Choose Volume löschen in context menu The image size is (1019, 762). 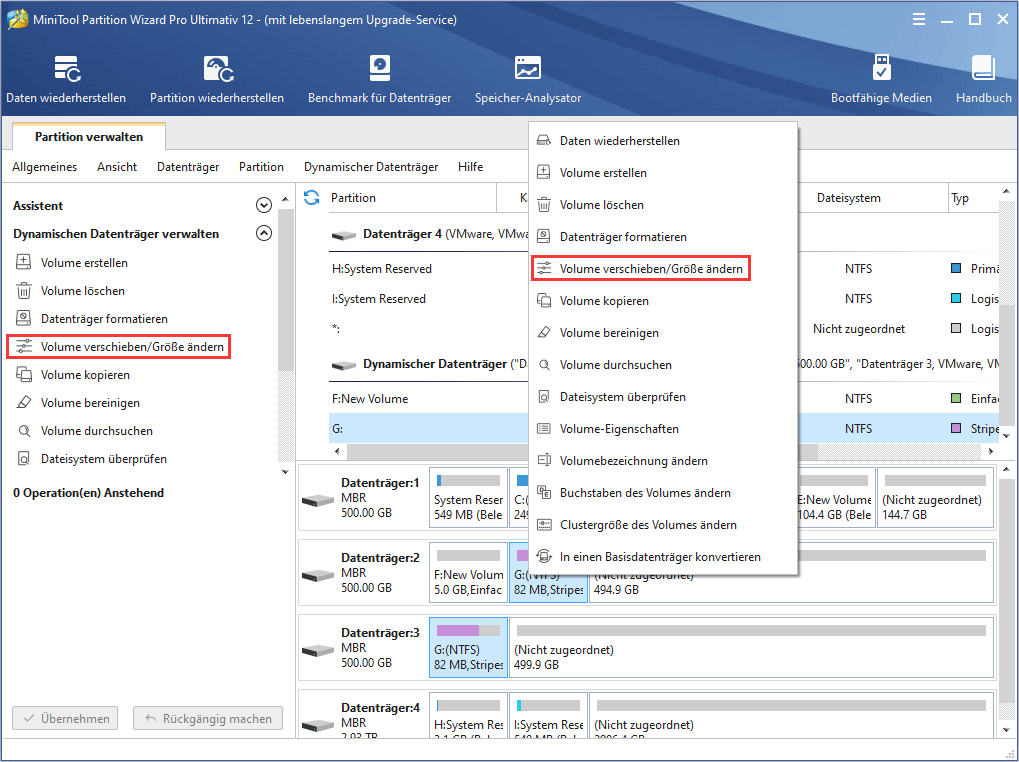point(663,205)
